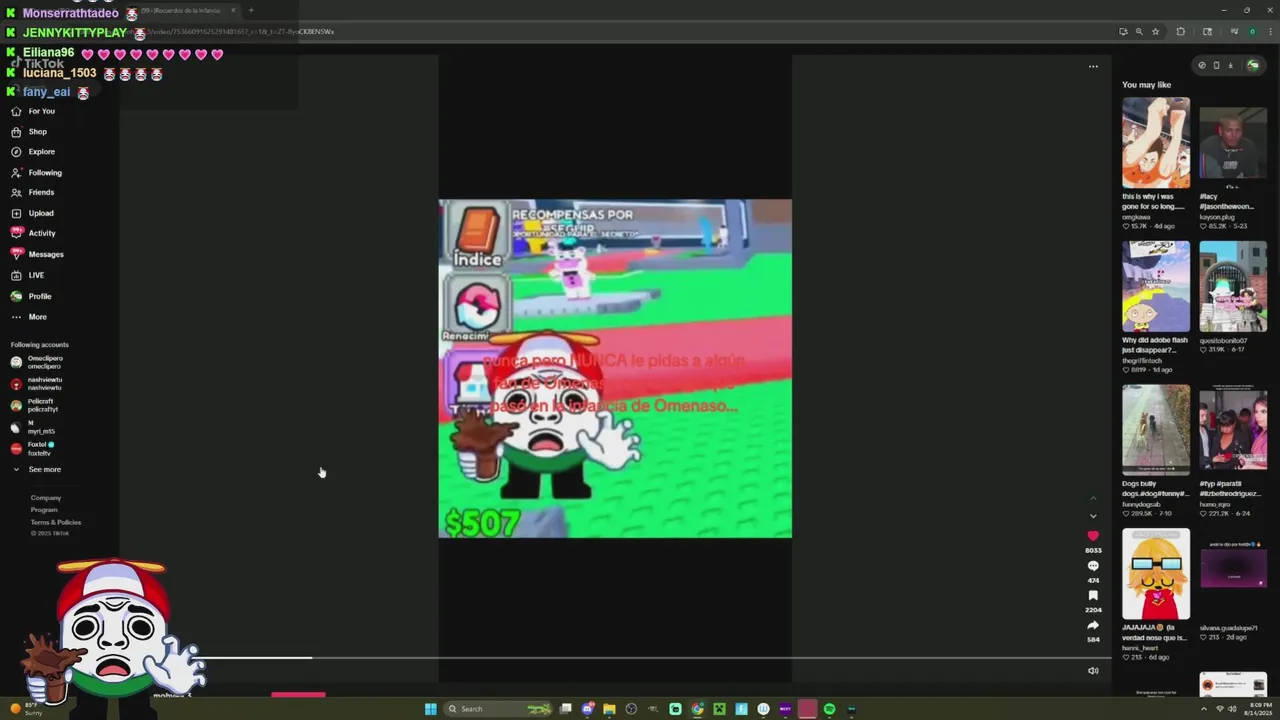Open Activity notifications
The width and height of the screenshot is (1280, 720).
coord(33,233)
